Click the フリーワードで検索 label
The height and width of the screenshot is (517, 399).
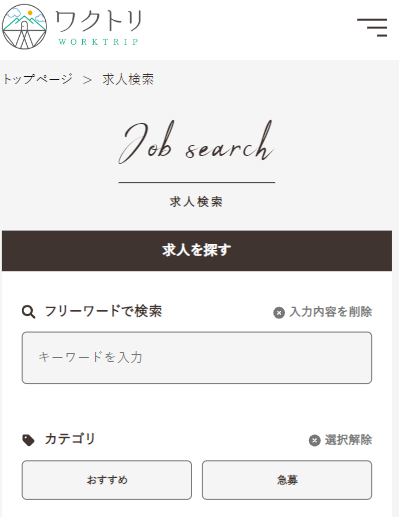(x=103, y=311)
